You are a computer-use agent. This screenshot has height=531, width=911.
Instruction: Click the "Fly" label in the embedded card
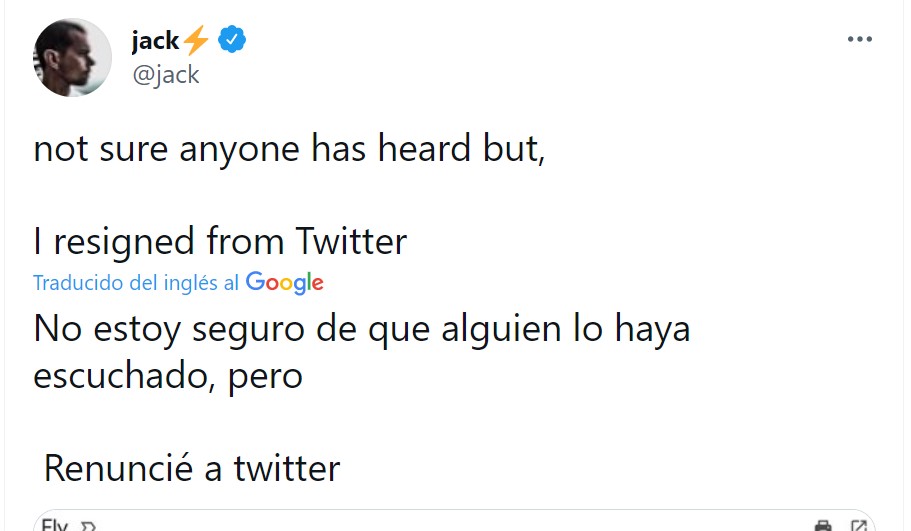(54, 525)
